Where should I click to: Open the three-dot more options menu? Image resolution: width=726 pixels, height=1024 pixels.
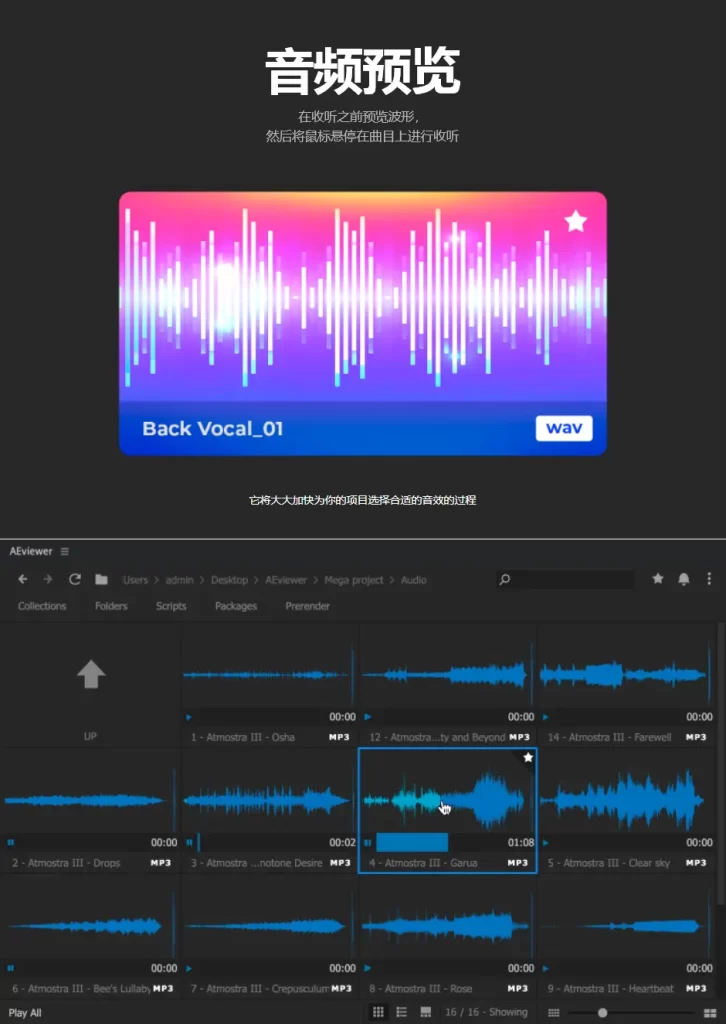710,579
